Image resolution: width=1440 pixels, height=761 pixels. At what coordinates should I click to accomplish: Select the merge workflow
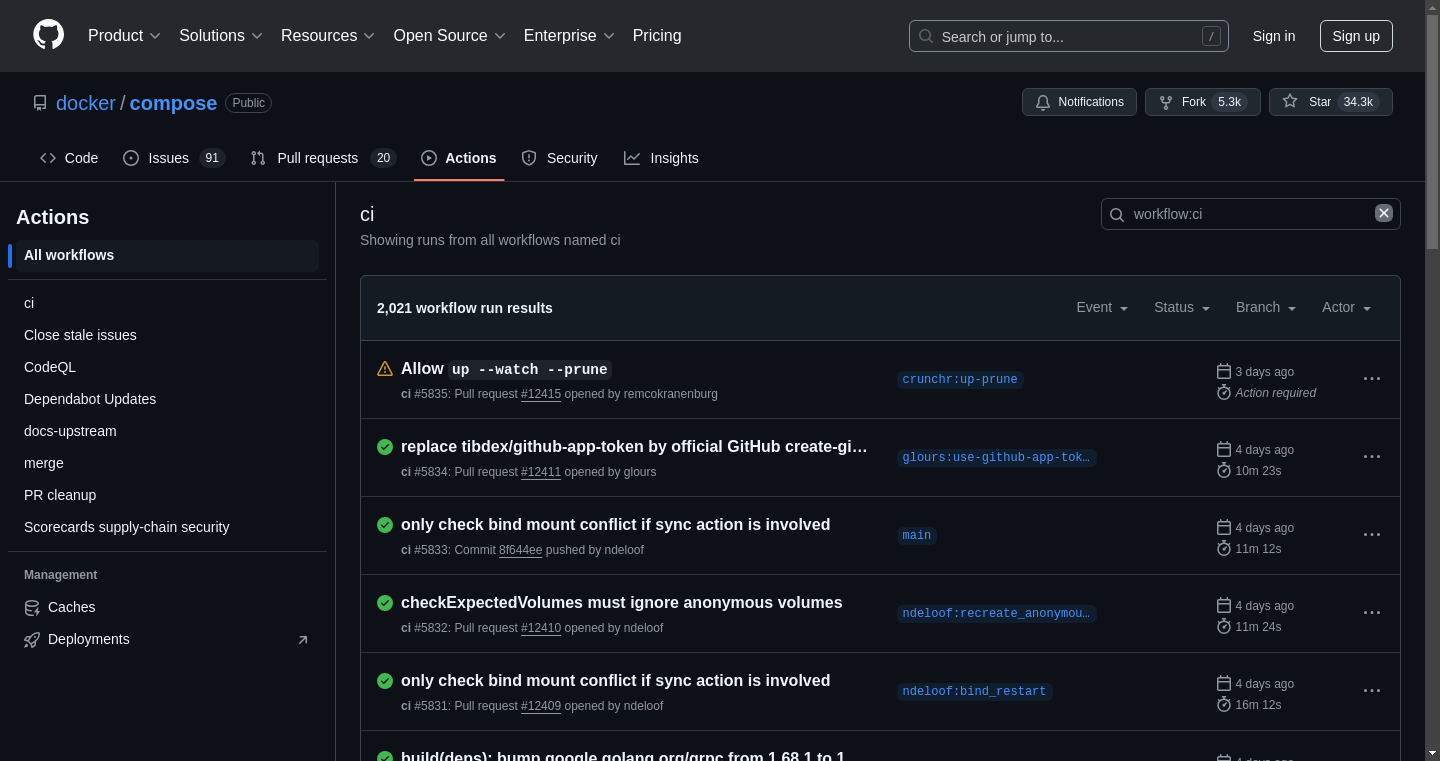[x=167, y=463]
